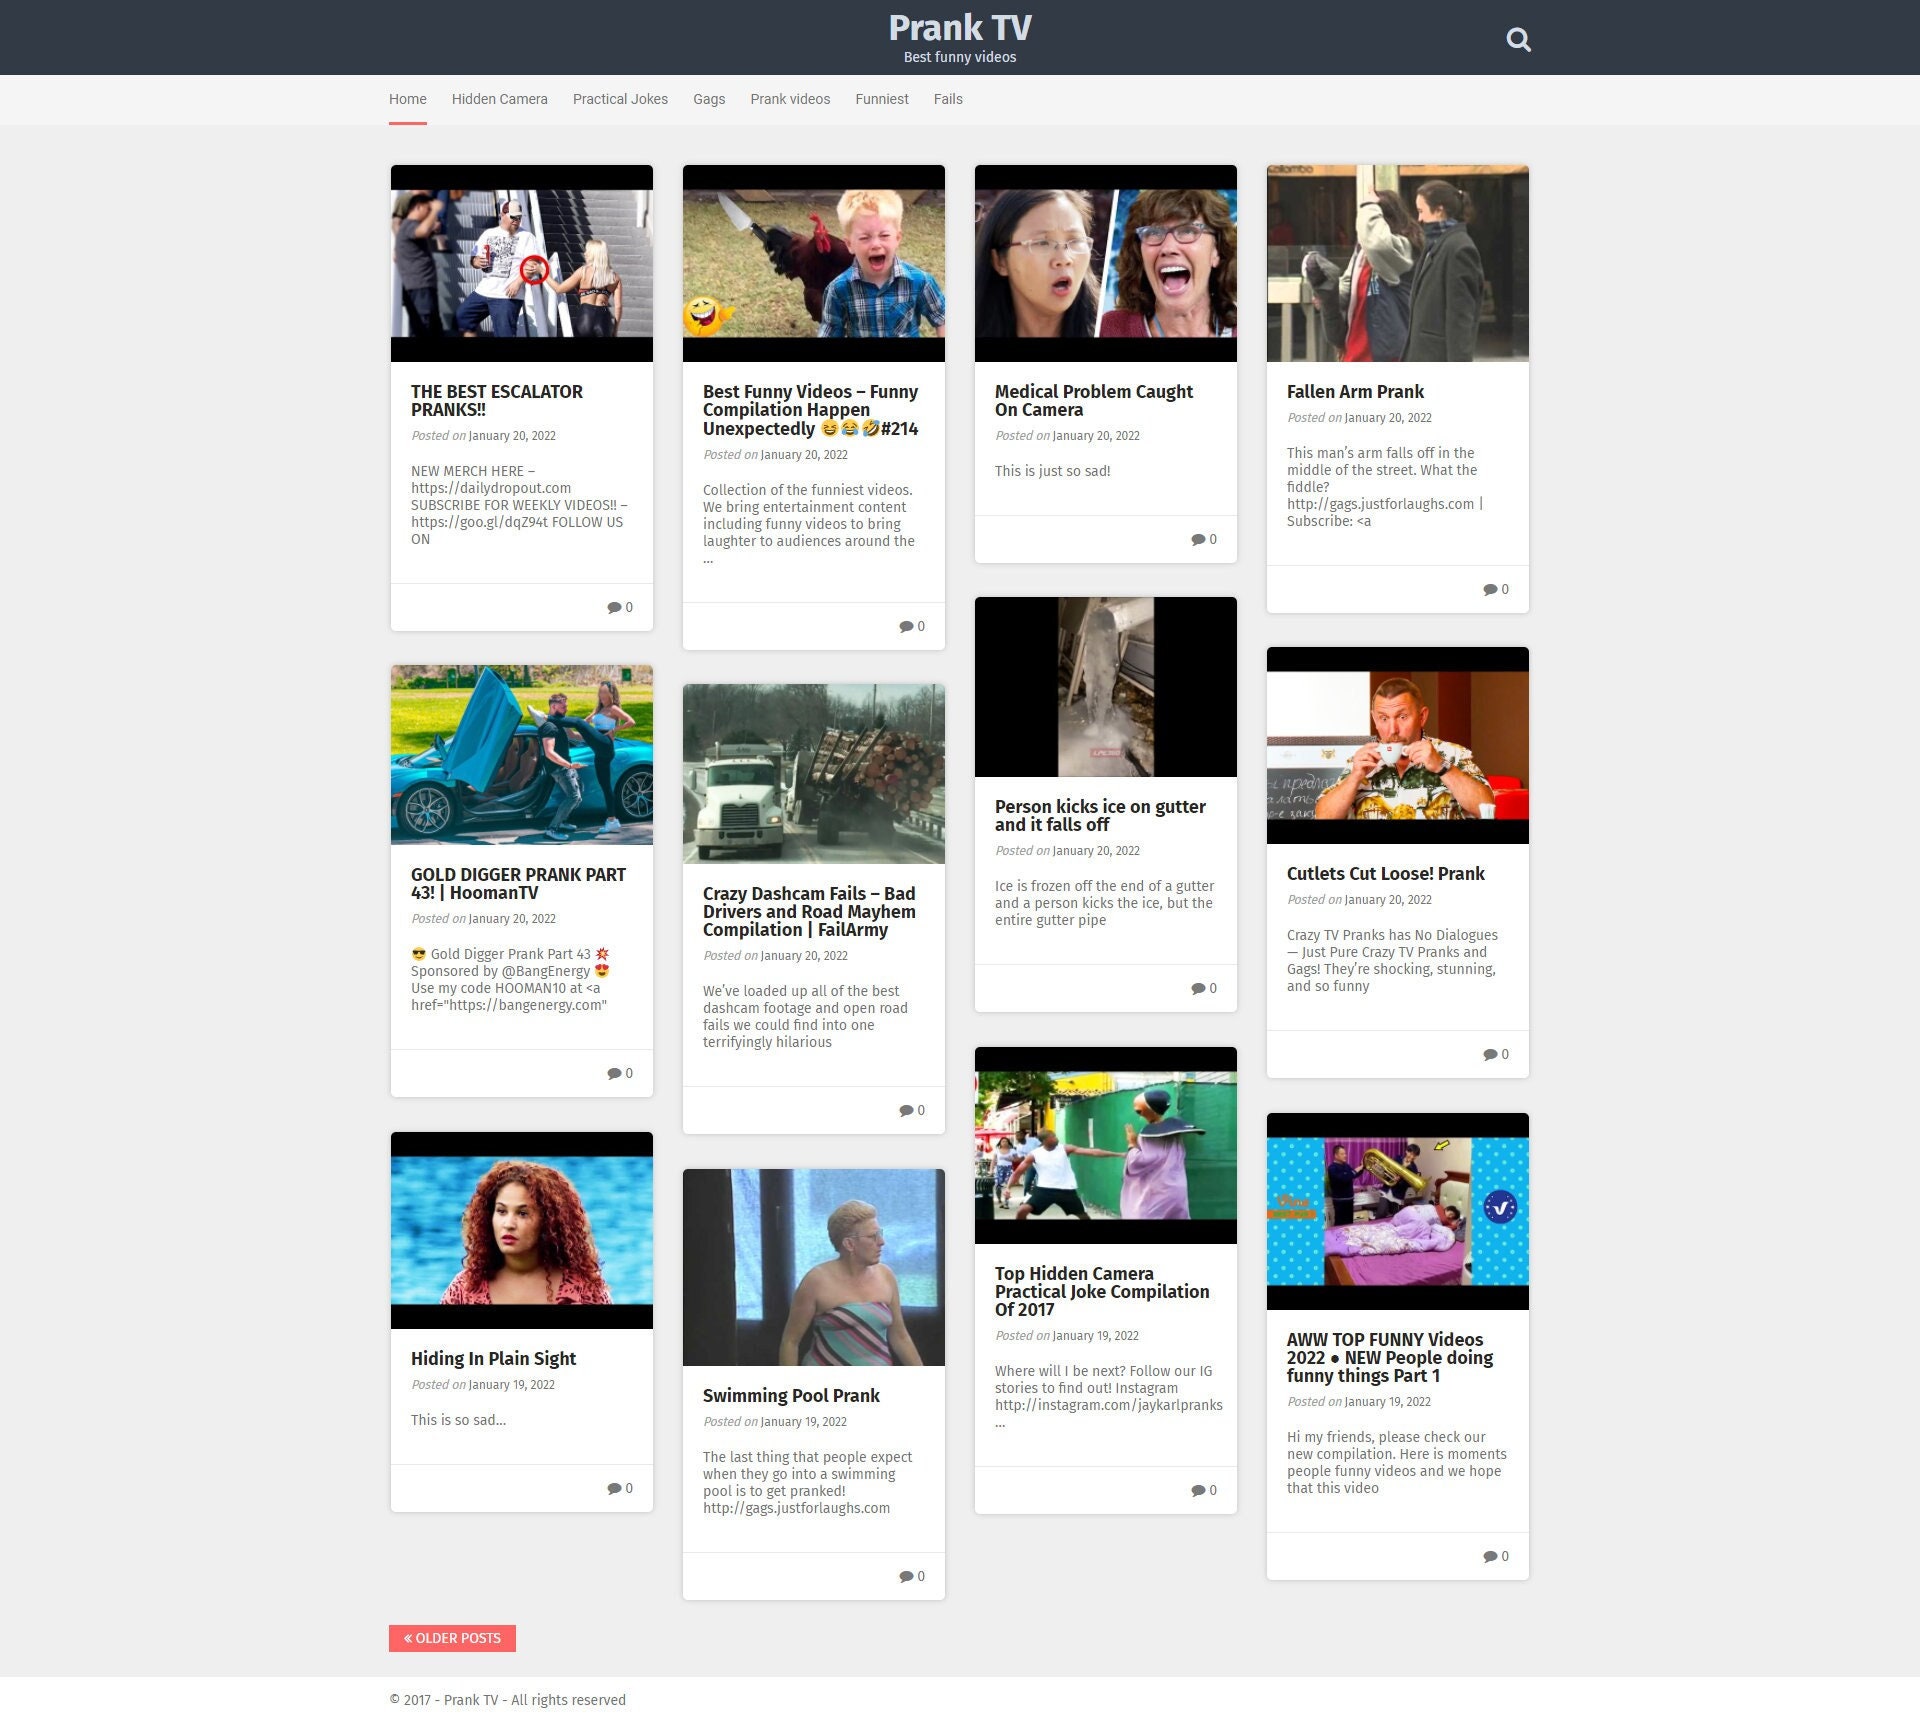Image resolution: width=1920 pixels, height=1724 pixels.
Task: Open Fallen Arm Prank post title
Action: (1355, 392)
